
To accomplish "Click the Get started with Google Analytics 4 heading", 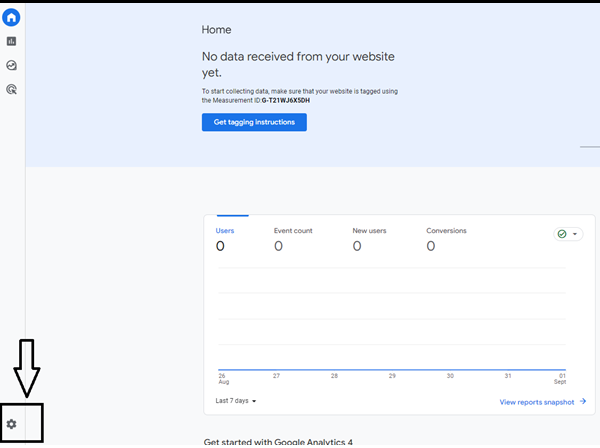I will click(x=278, y=441).
